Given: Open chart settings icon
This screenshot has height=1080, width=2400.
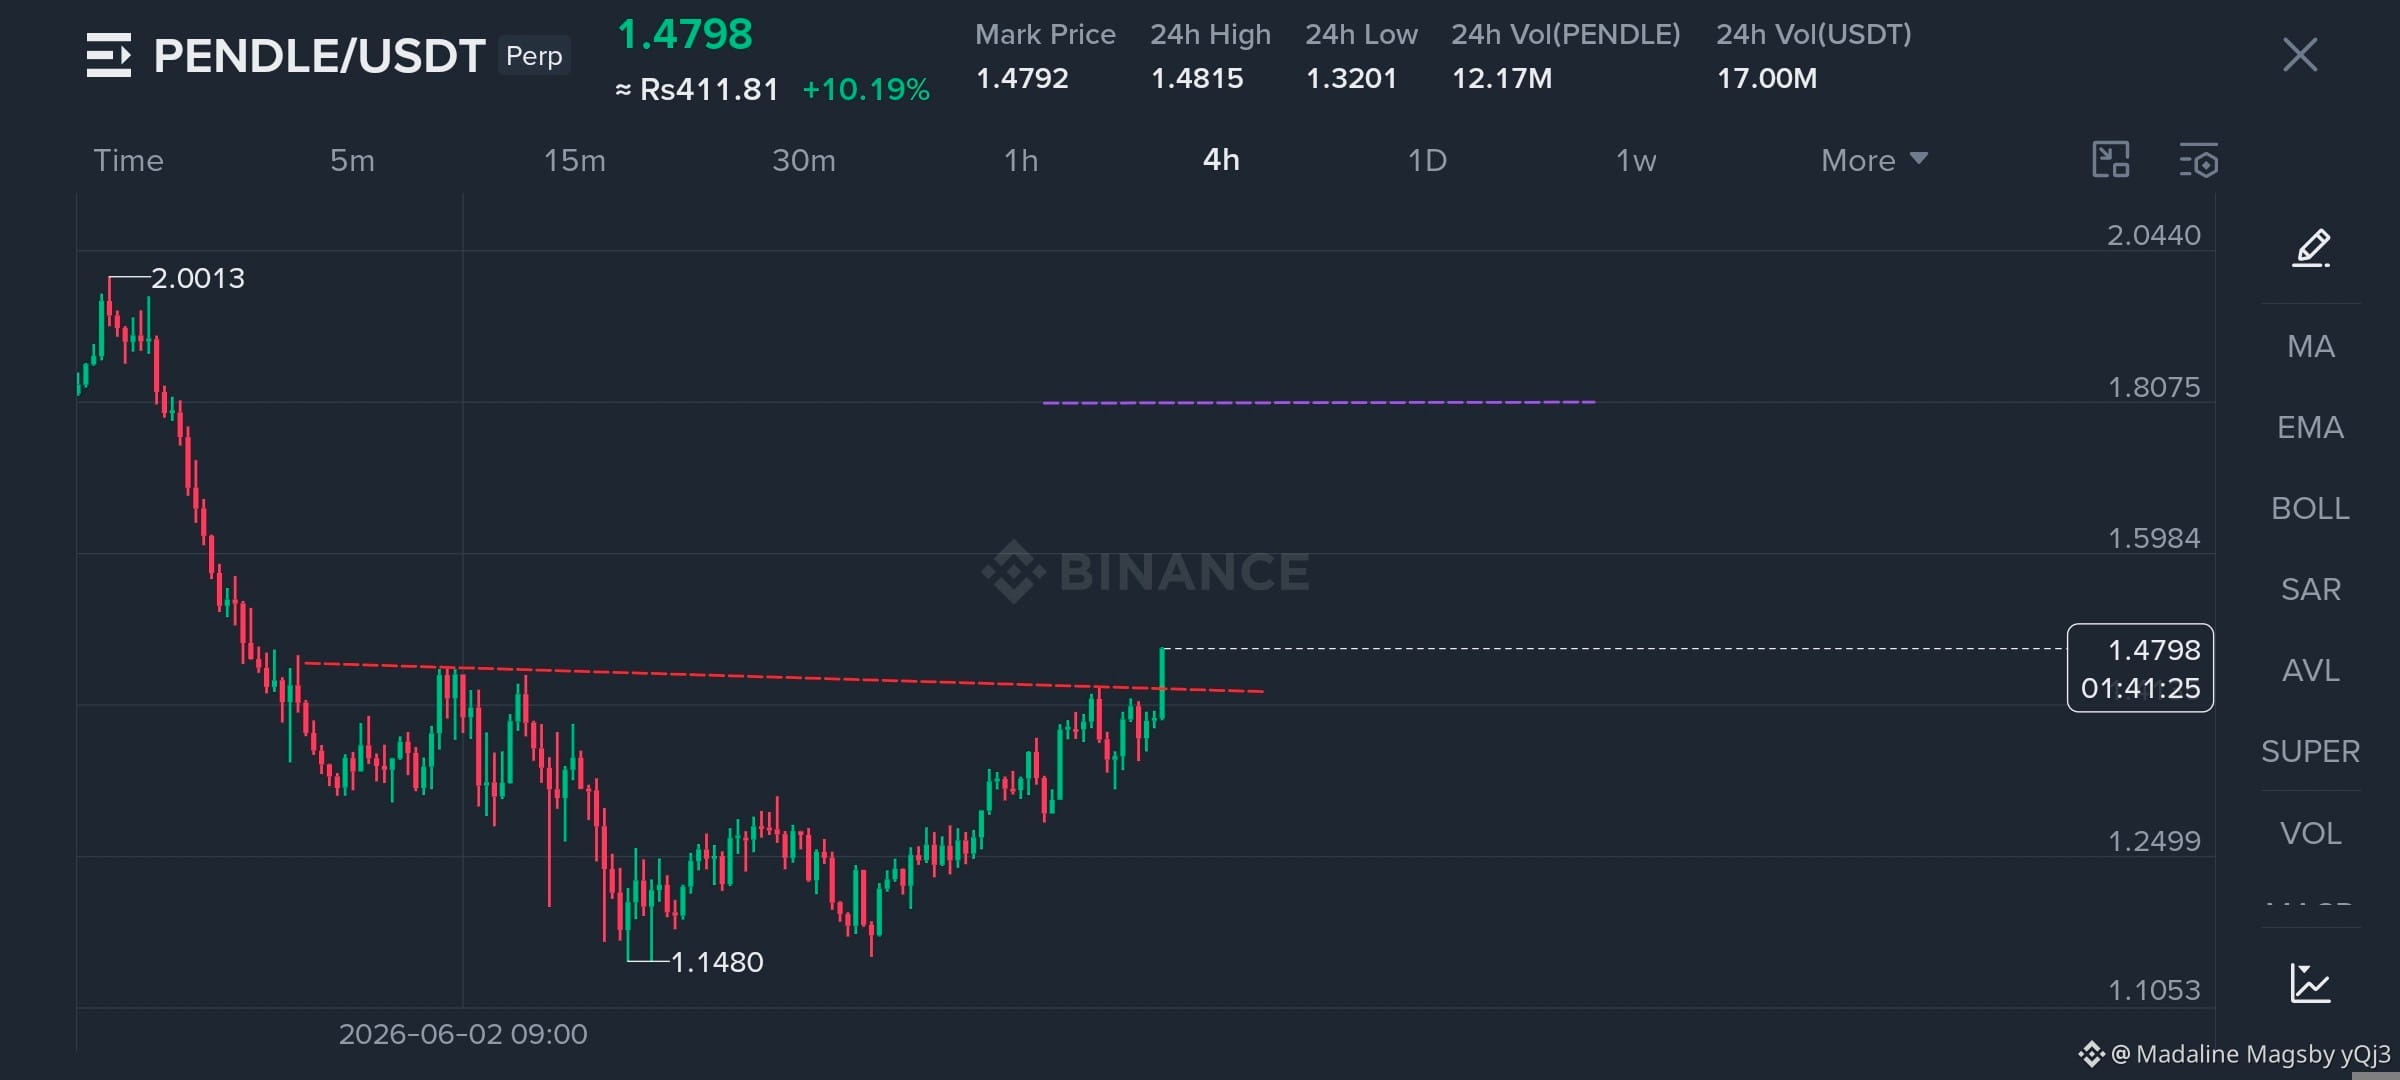Looking at the screenshot, I should pos(2199,161).
